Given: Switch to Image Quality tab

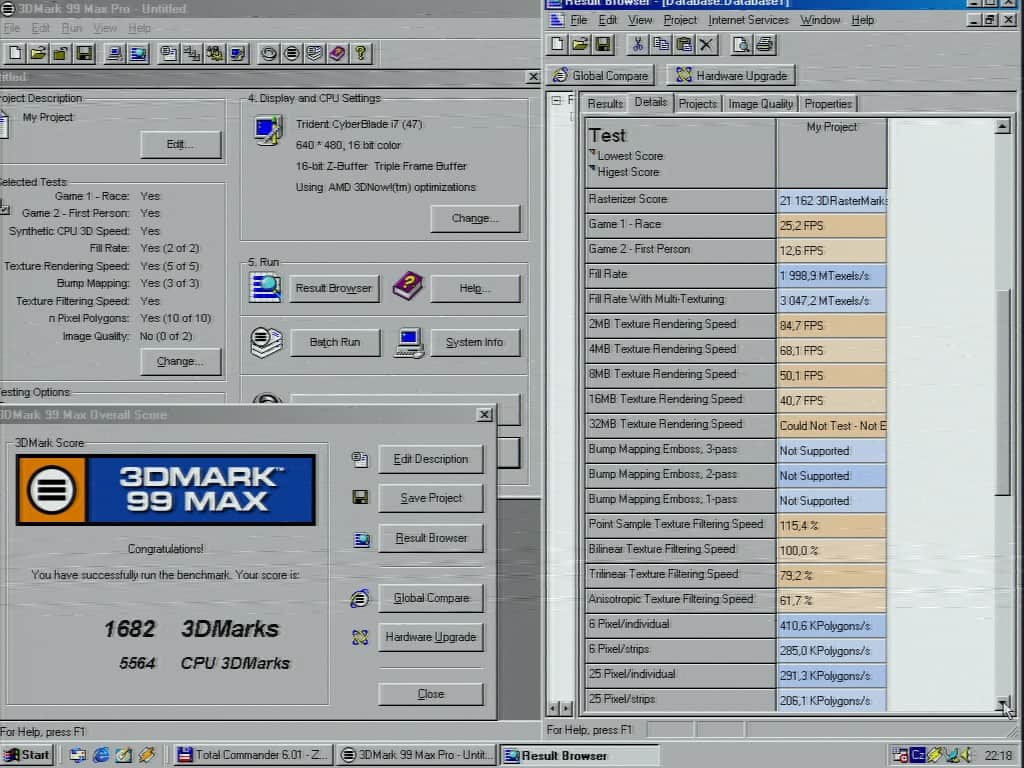Looking at the screenshot, I should click(x=760, y=104).
